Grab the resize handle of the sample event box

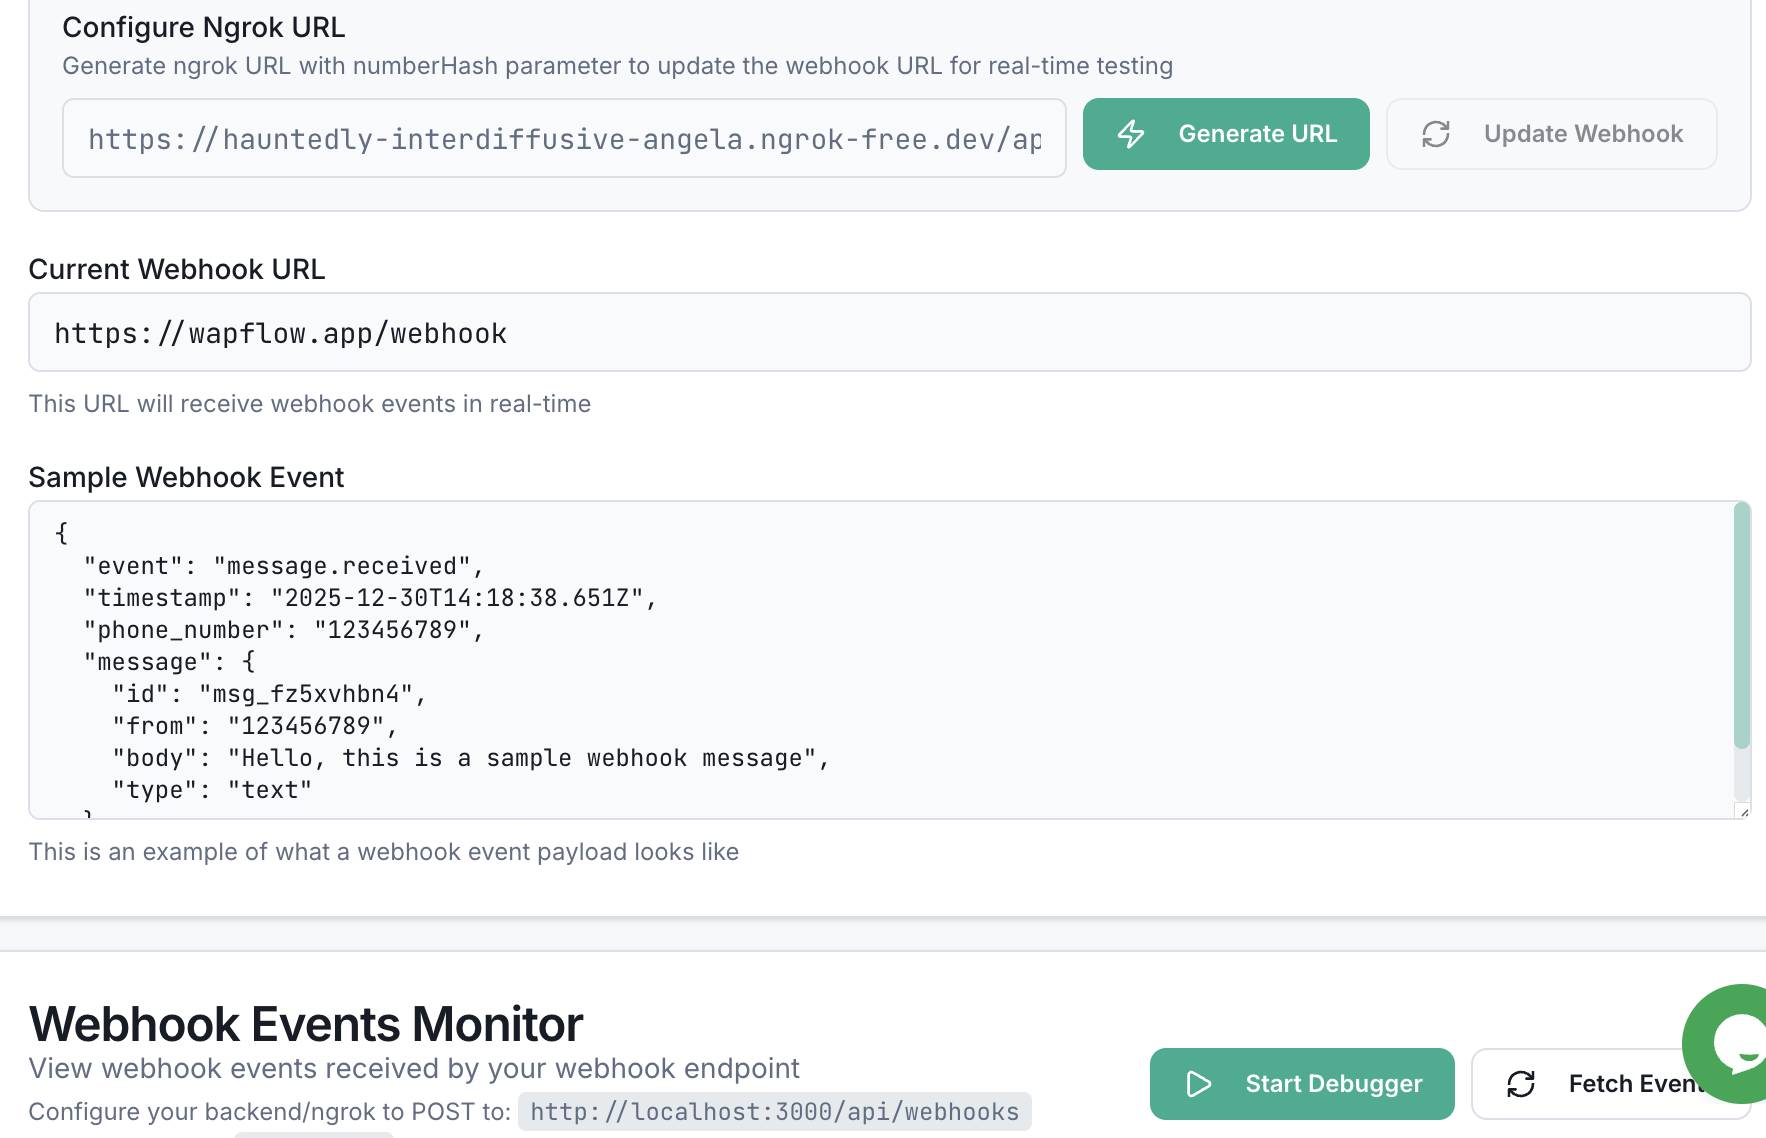pos(1743,811)
